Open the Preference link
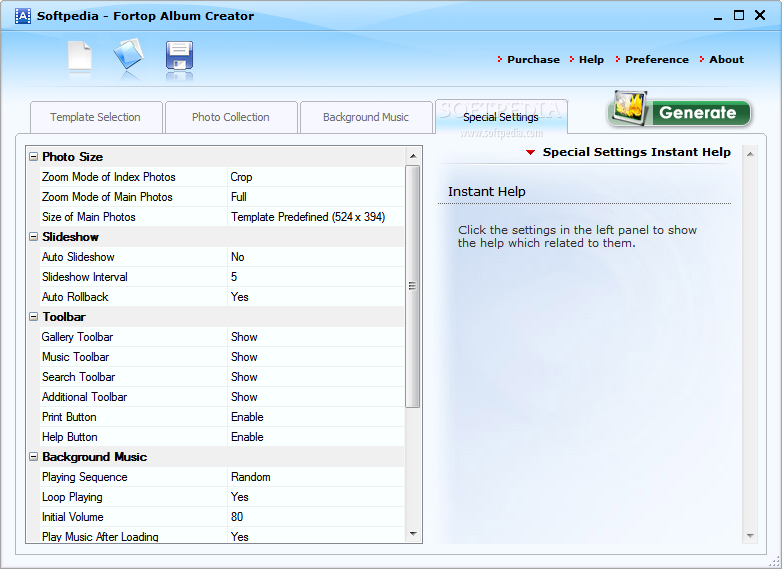 (x=657, y=59)
